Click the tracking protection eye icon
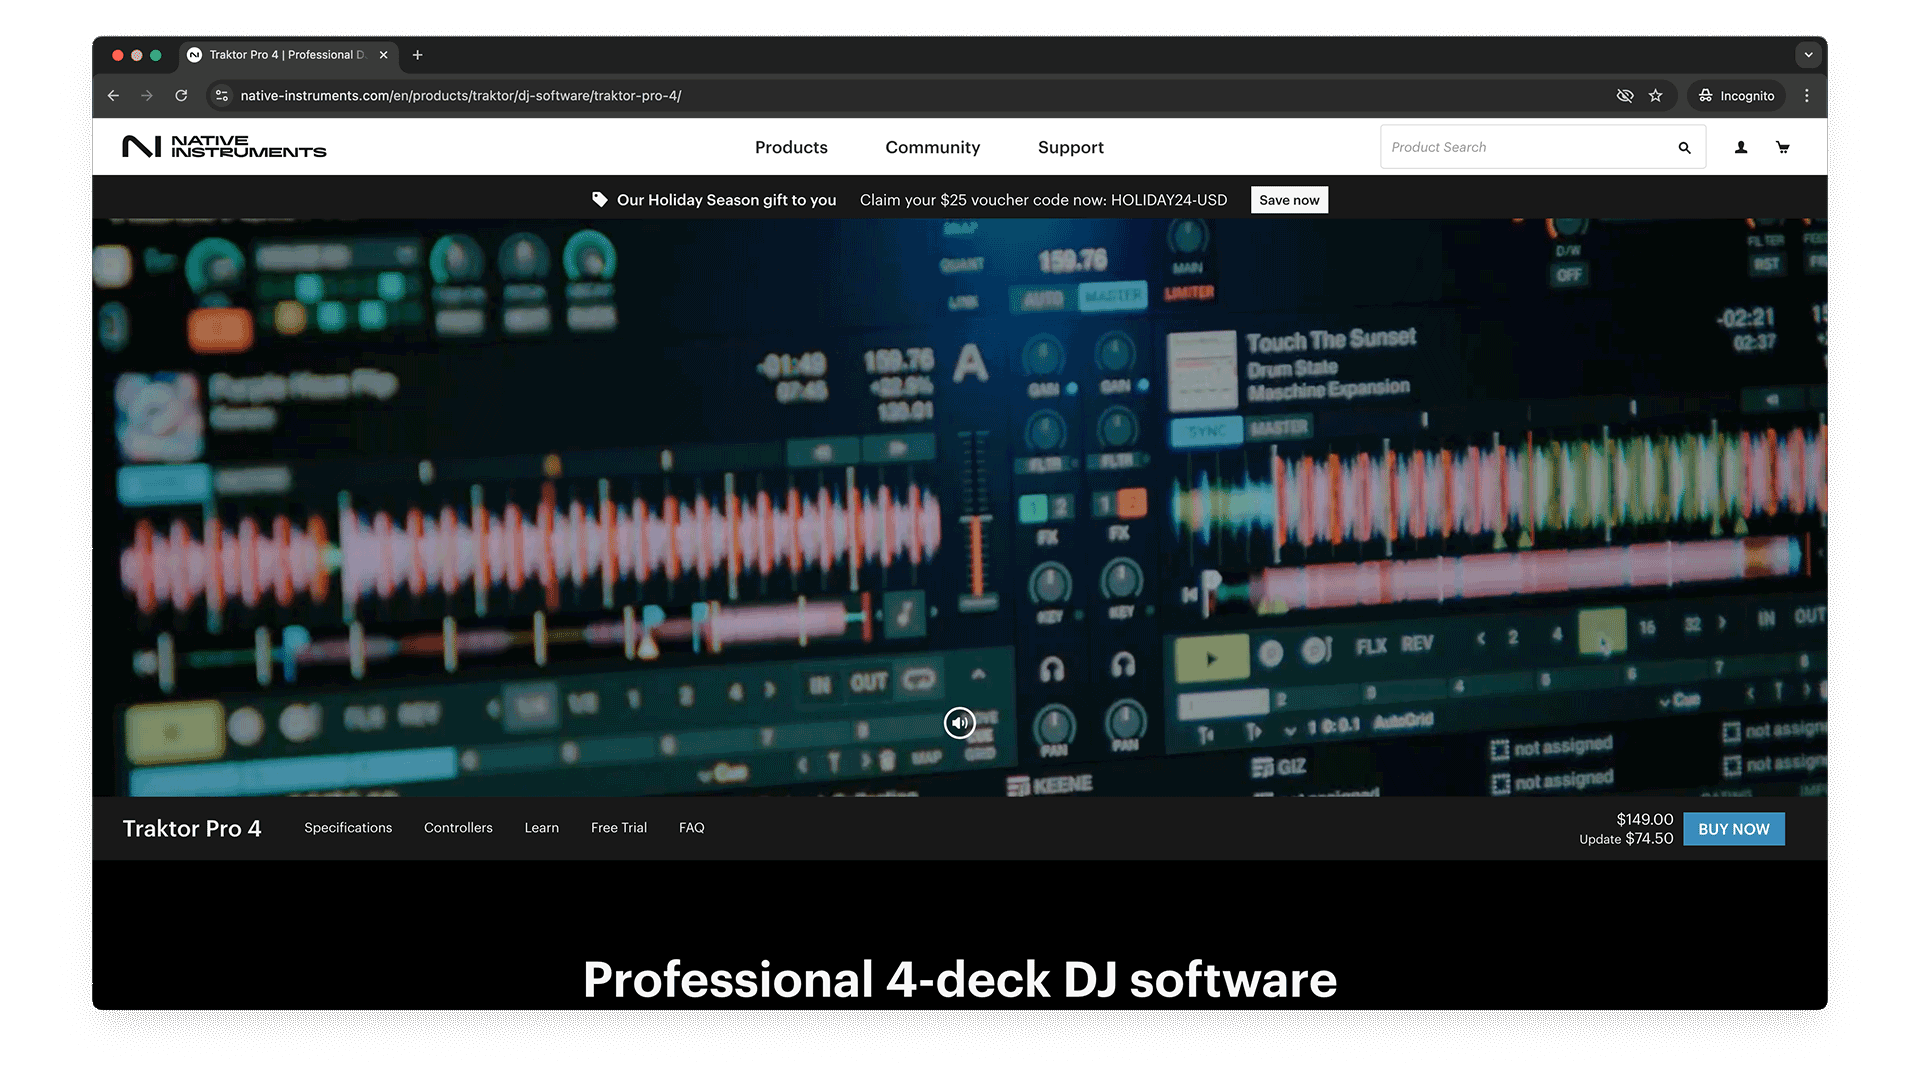This screenshot has height=1080, width=1920. [x=1625, y=96]
